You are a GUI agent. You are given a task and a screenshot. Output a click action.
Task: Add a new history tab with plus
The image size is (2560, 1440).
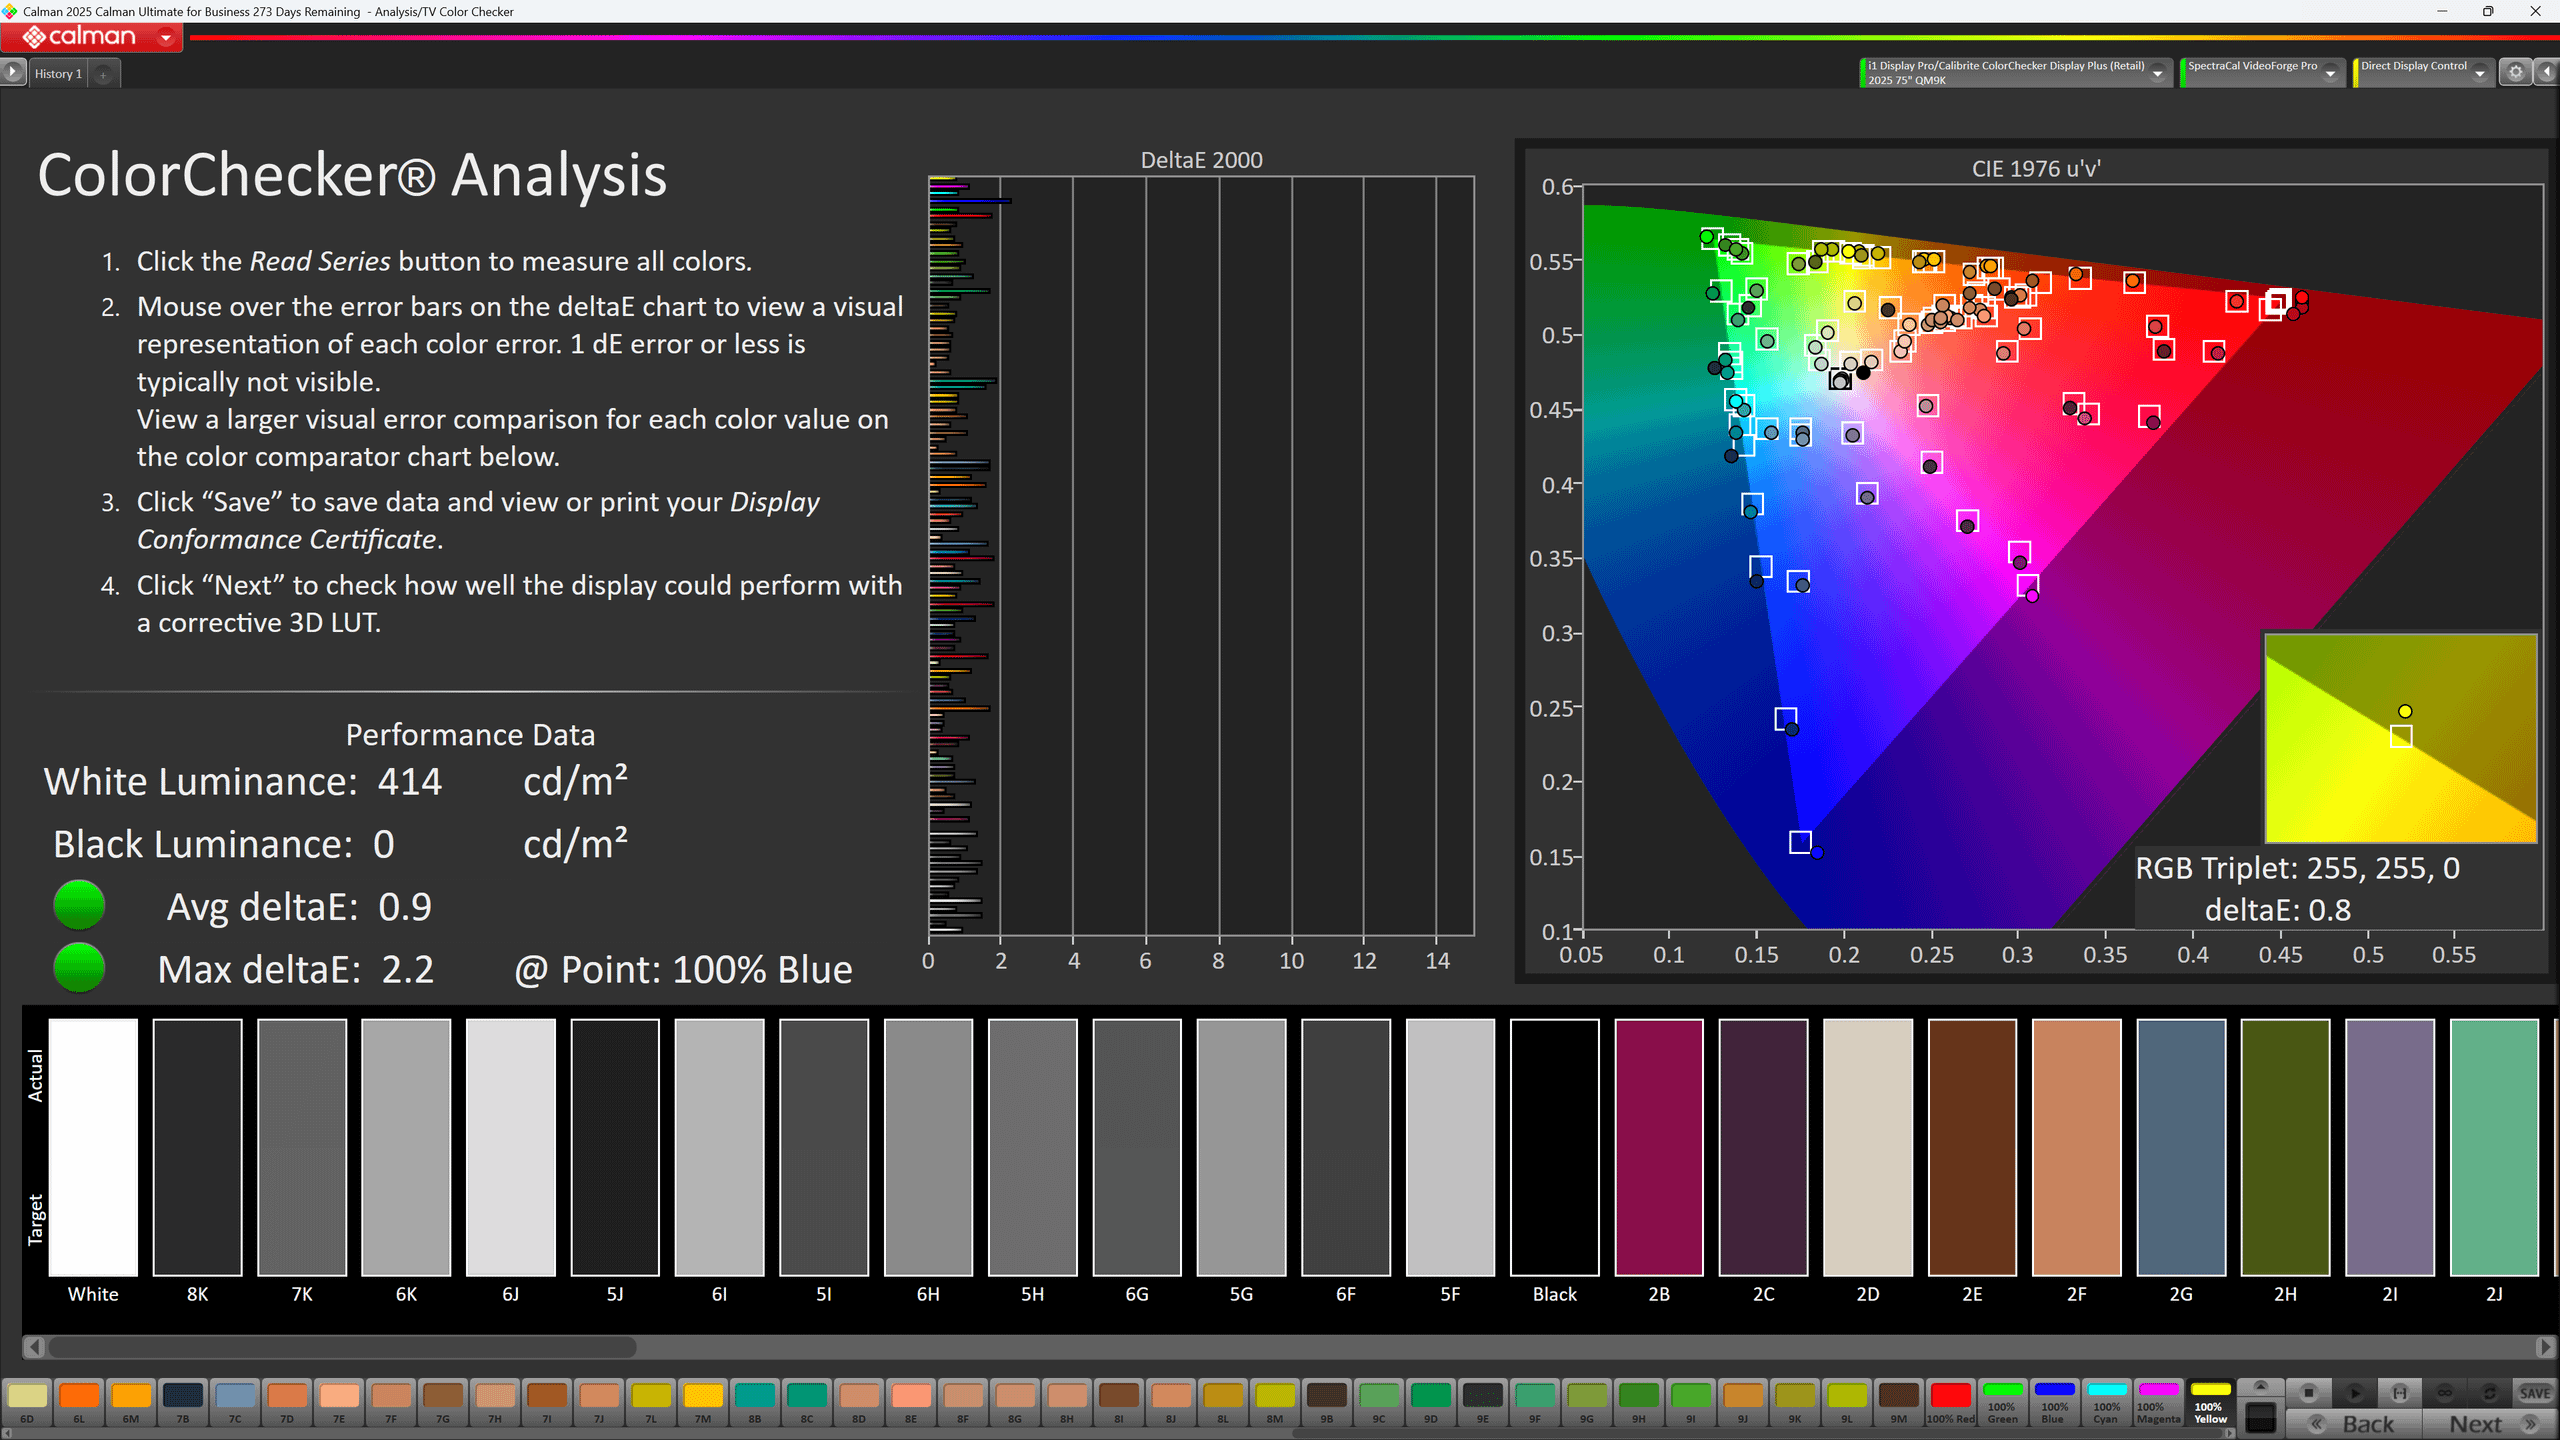[x=103, y=74]
